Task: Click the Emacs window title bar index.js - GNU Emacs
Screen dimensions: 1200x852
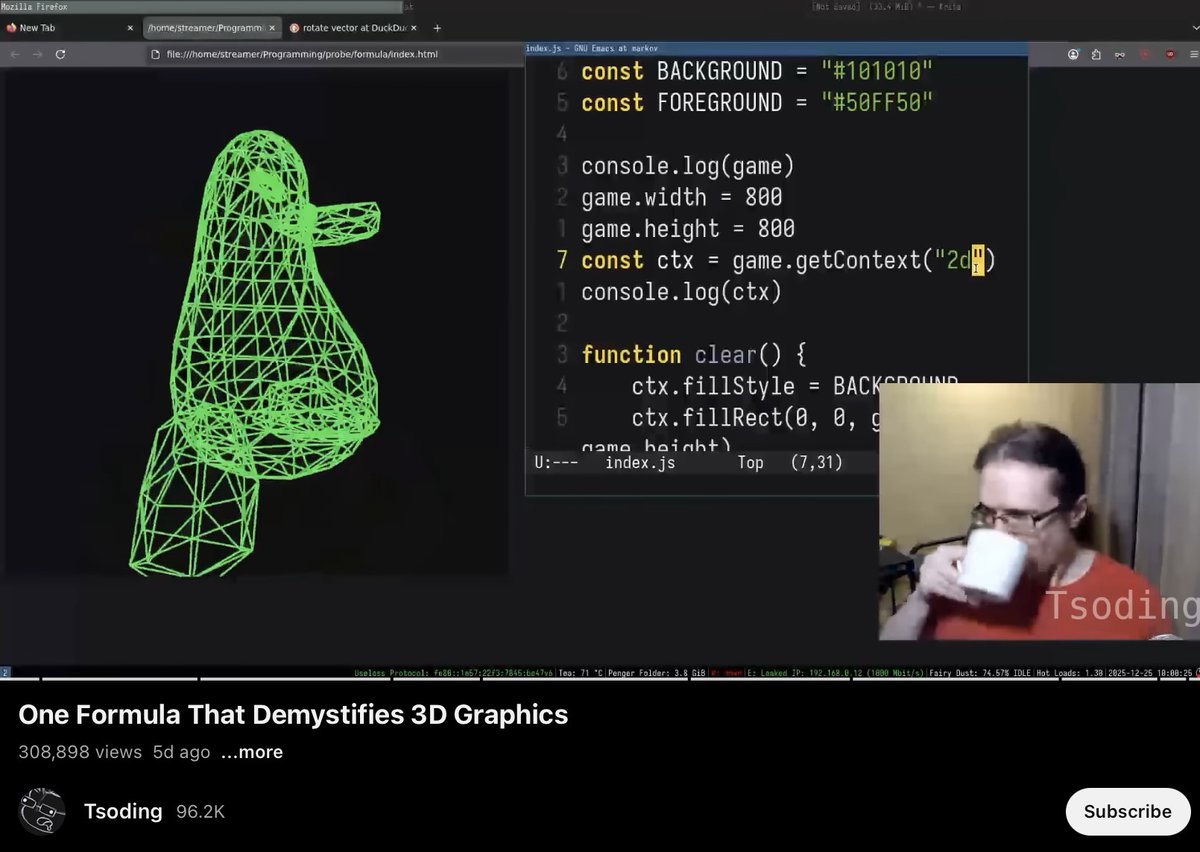Action: (x=776, y=48)
